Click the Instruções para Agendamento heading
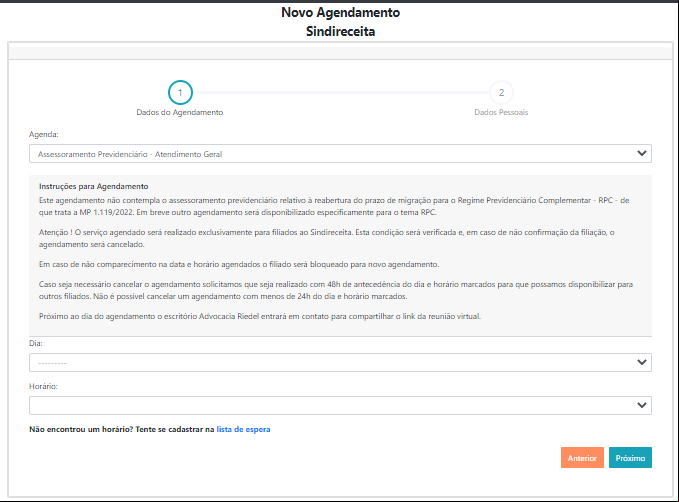This screenshot has height=502, width=679. pos(94,186)
